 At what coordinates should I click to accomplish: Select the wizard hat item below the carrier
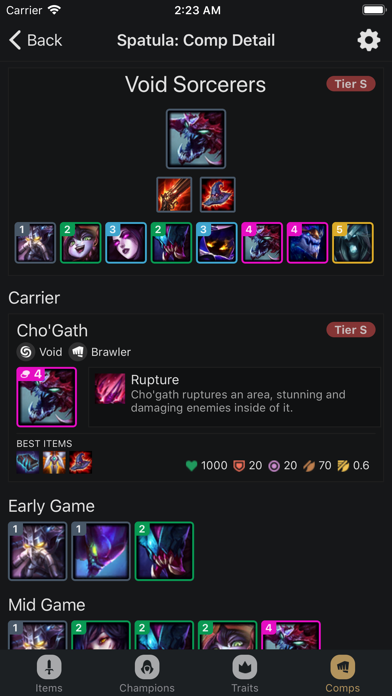pyautogui.click(x=218, y=195)
